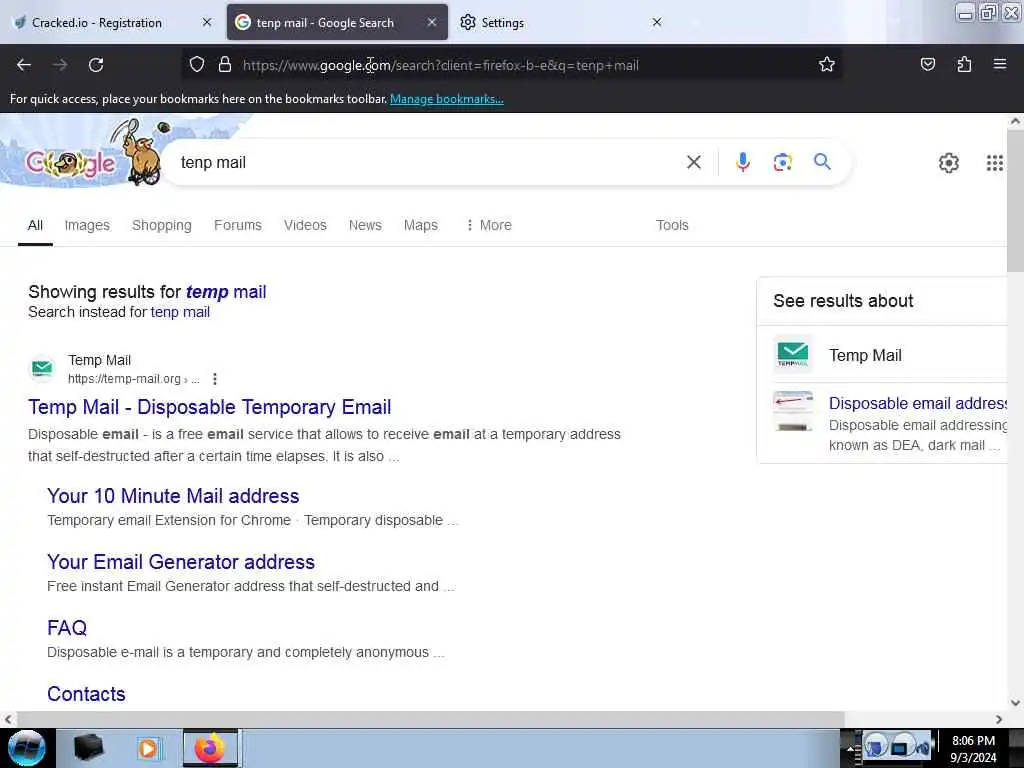This screenshot has height=768, width=1024.
Task: Open Temp Mail - Disposable Temporary Email result
Action: click(x=210, y=407)
